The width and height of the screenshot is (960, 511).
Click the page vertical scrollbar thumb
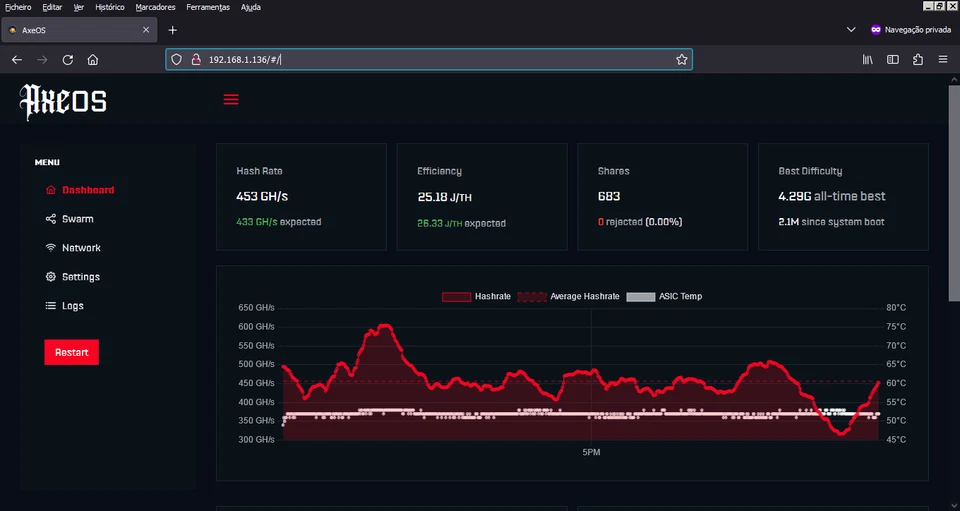coord(954,193)
